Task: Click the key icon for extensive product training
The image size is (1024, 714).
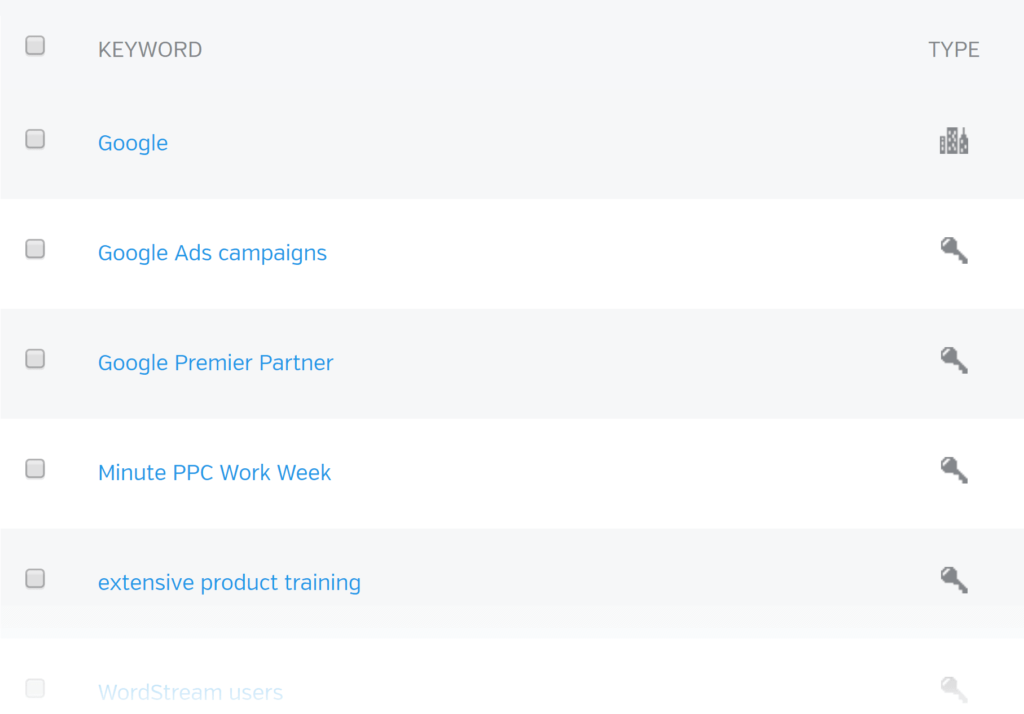Action: click(954, 581)
